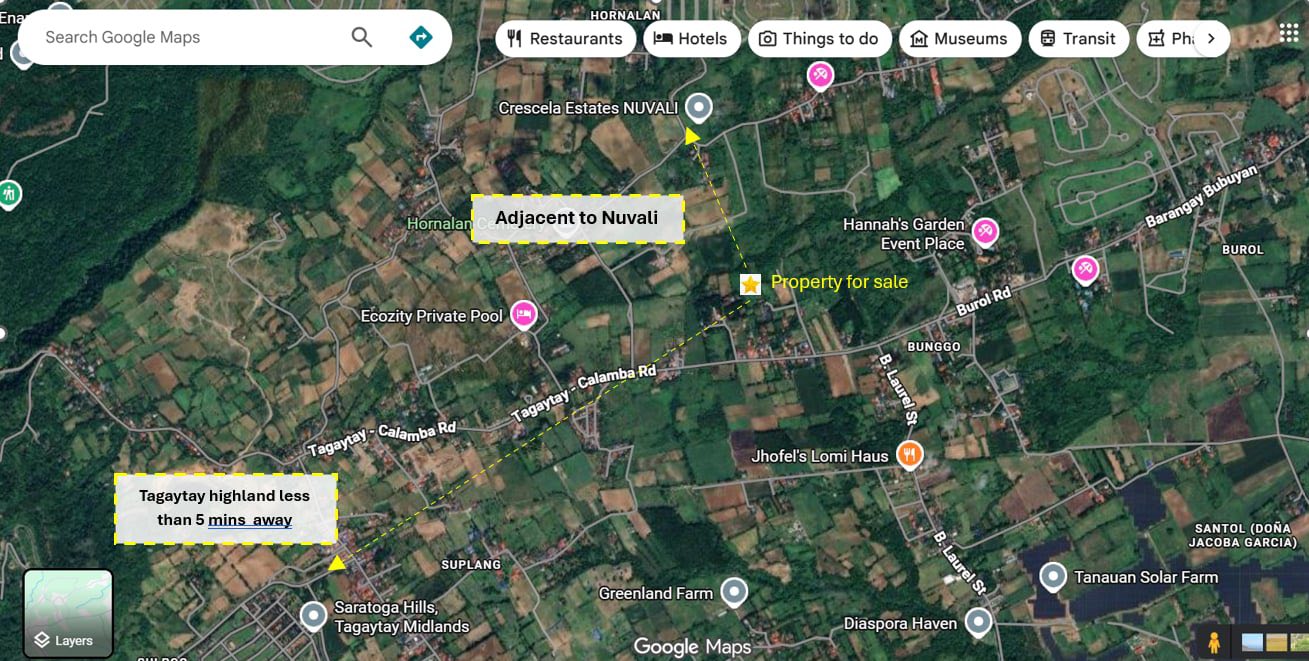This screenshot has height=661, width=1309.
Task: Pick up the yellow Pegman Street View icon
Action: (x=1214, y=642)
